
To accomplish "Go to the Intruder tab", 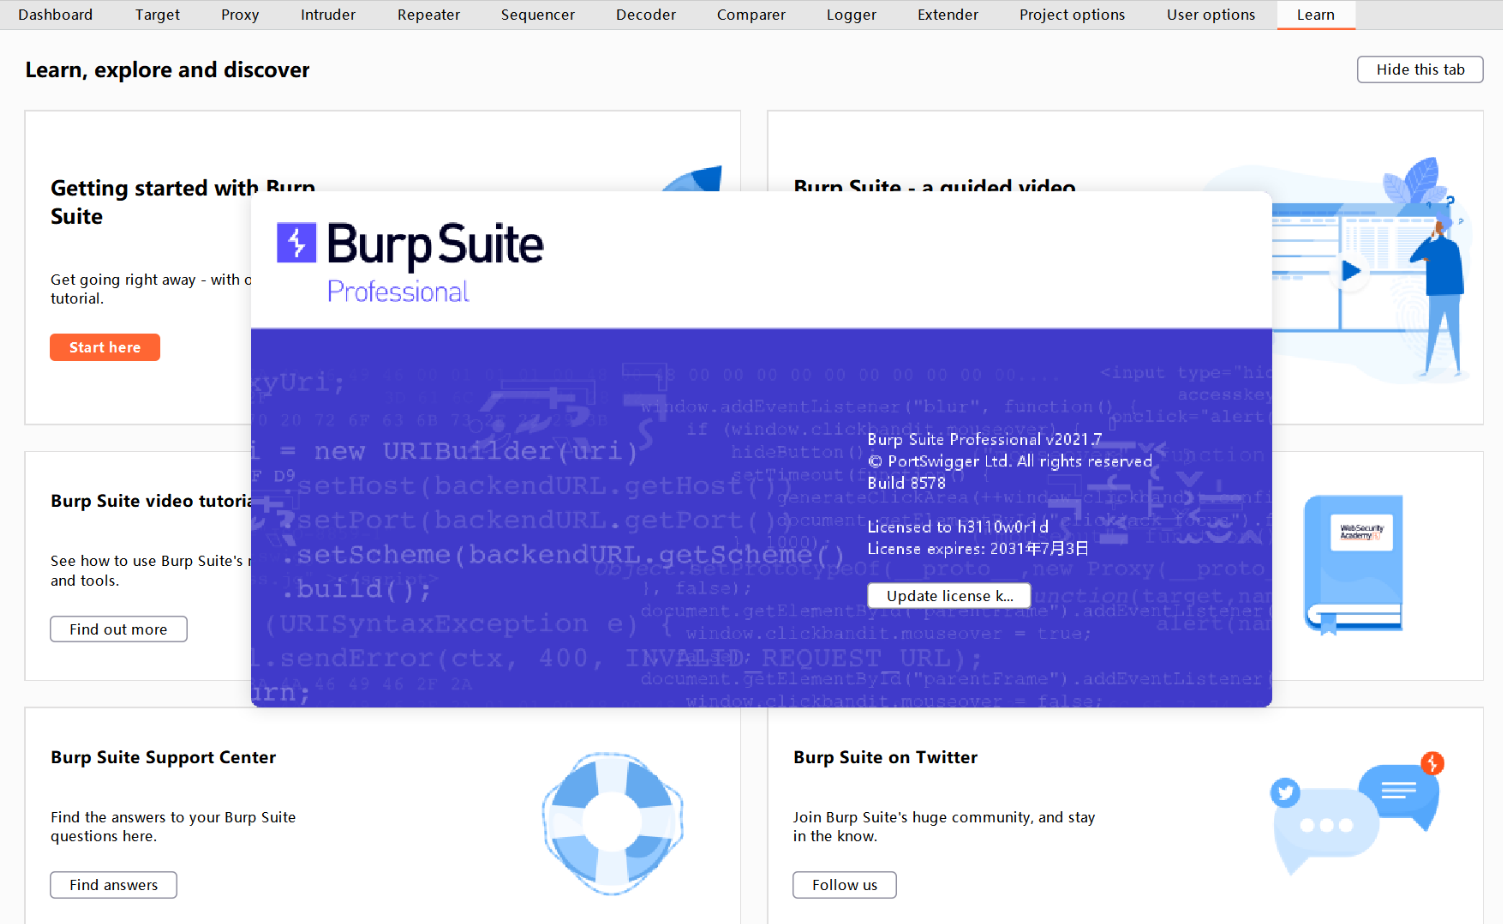I will coord(328,15).
